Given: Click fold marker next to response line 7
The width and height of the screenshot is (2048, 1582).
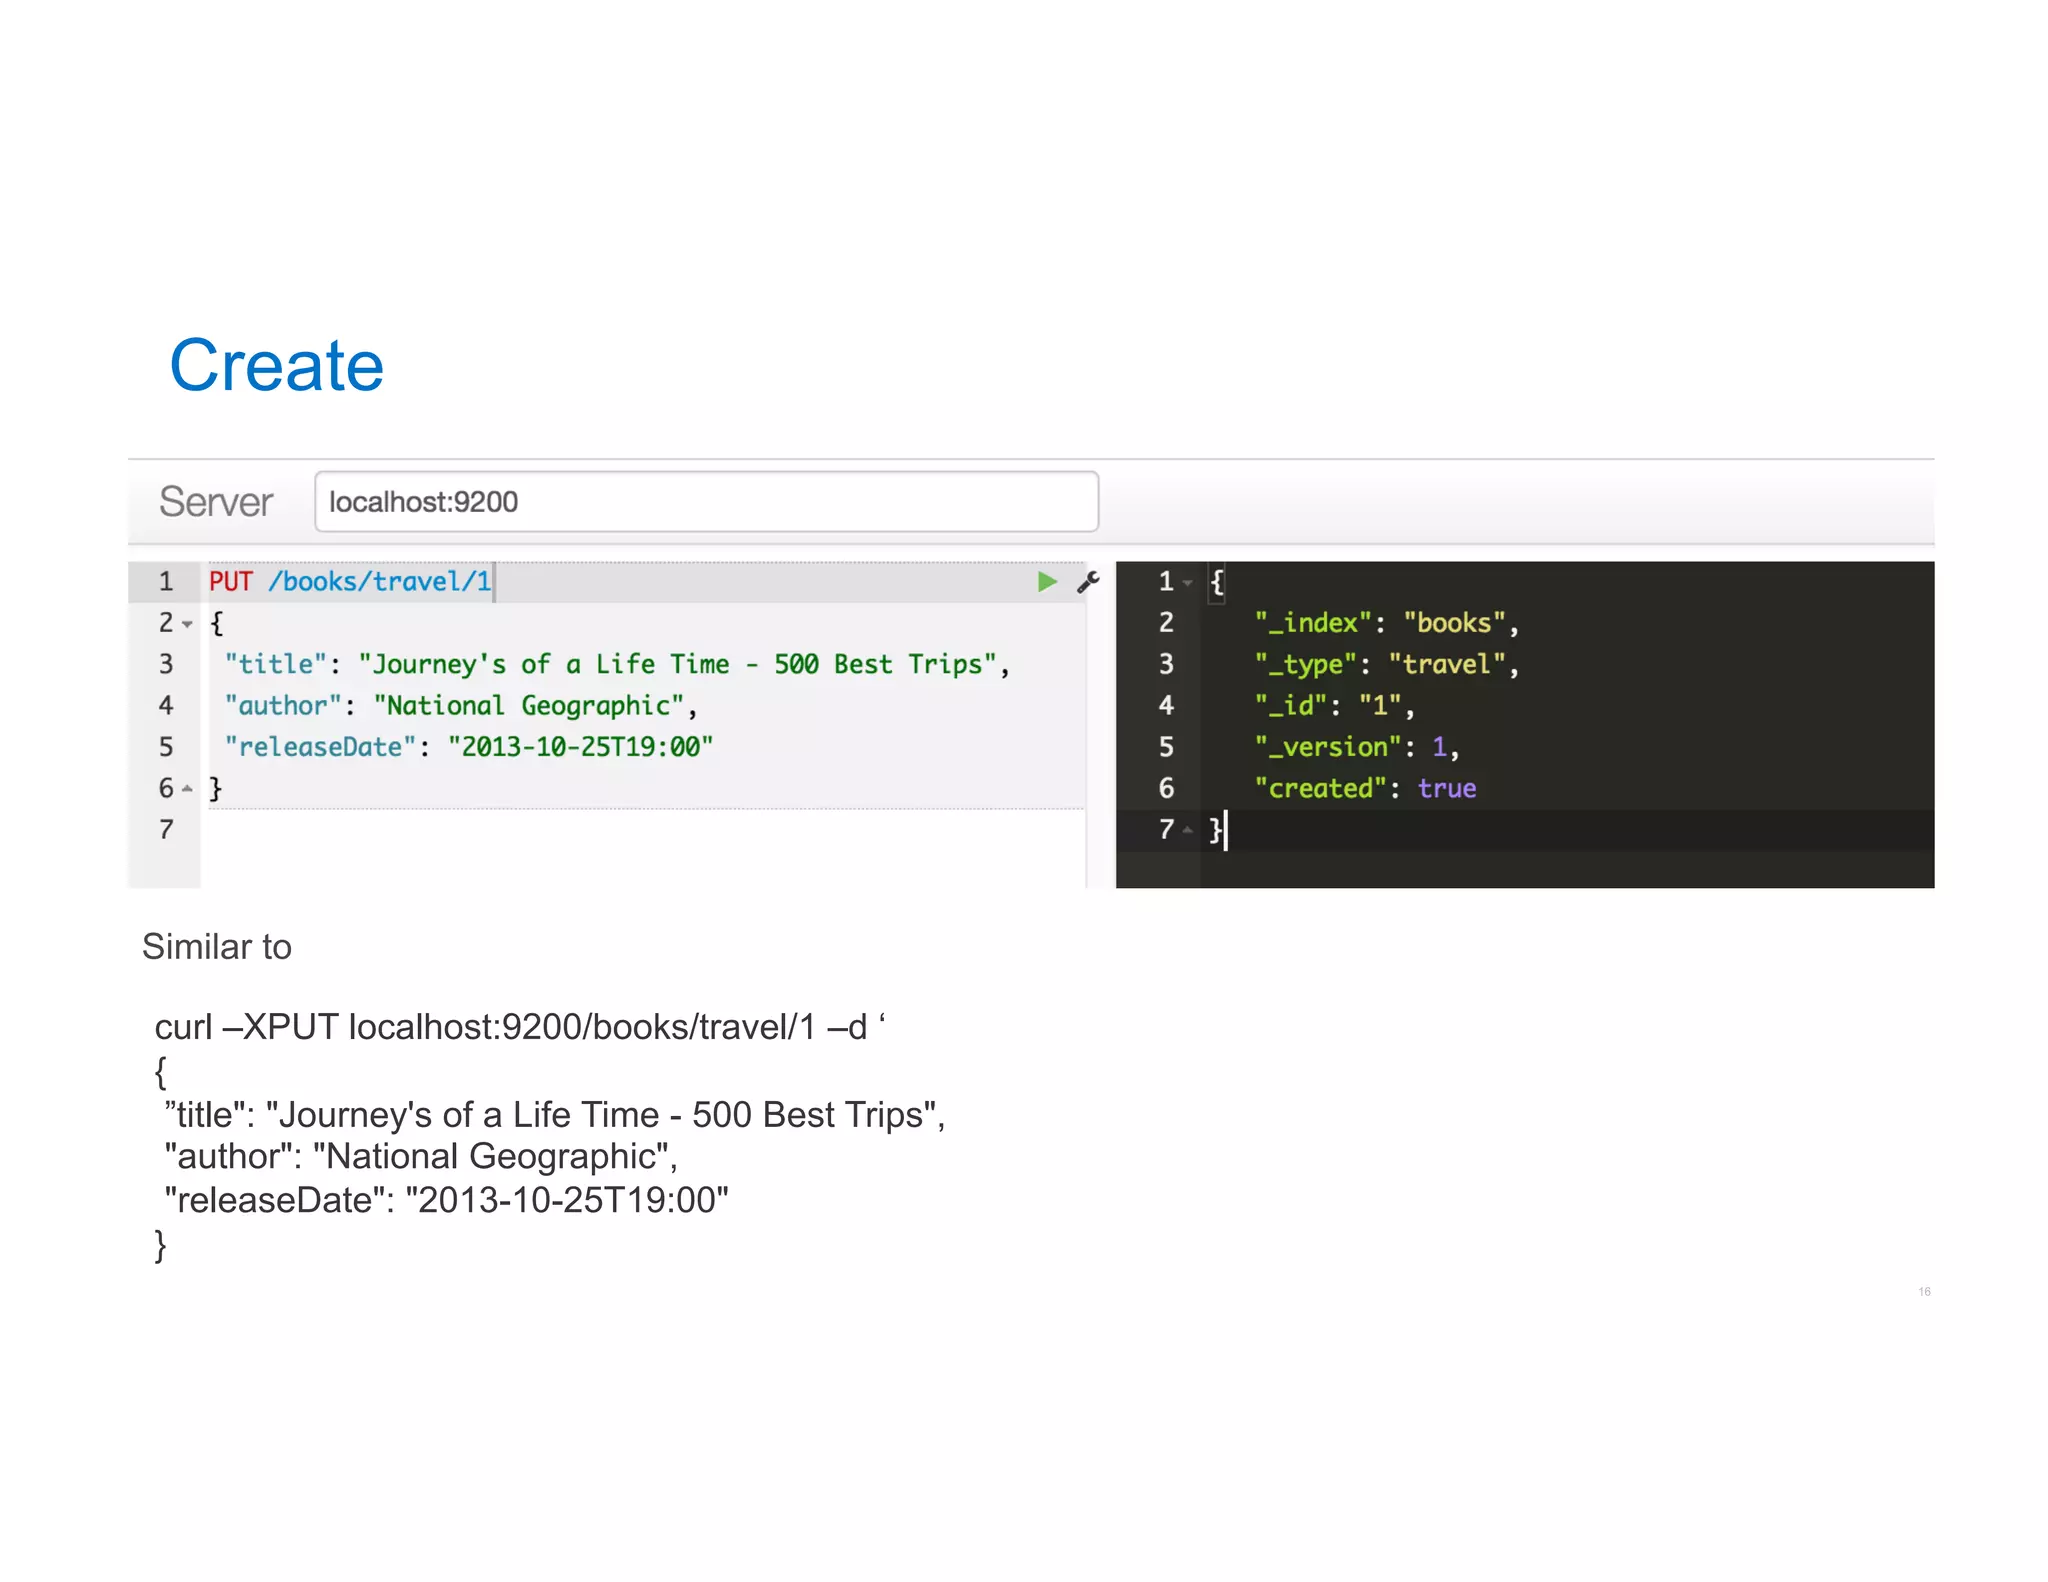Looking at the screenshot, I should click(1187, 830).
